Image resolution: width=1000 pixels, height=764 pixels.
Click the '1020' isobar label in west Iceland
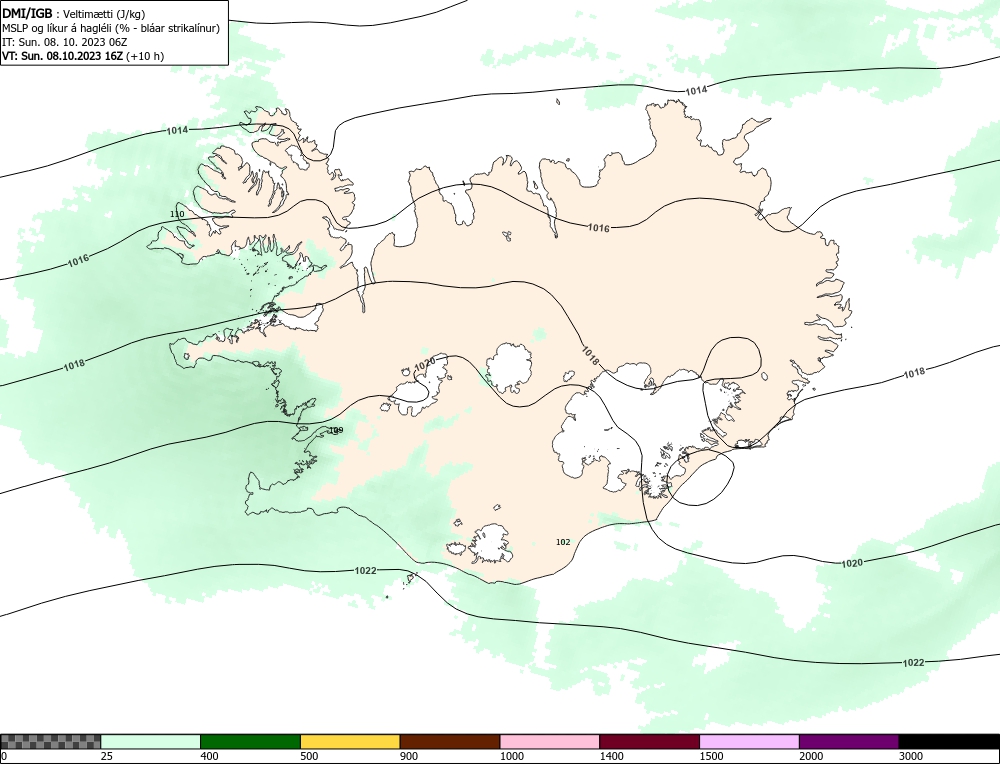[424, 364]
